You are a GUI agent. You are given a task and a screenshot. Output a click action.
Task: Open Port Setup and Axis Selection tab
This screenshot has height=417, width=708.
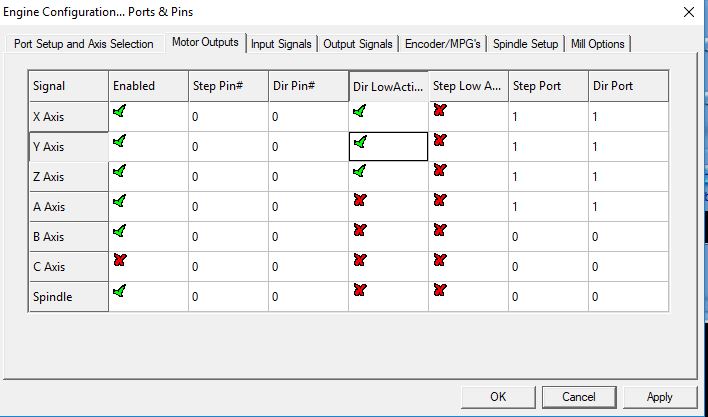coord(84,44)
